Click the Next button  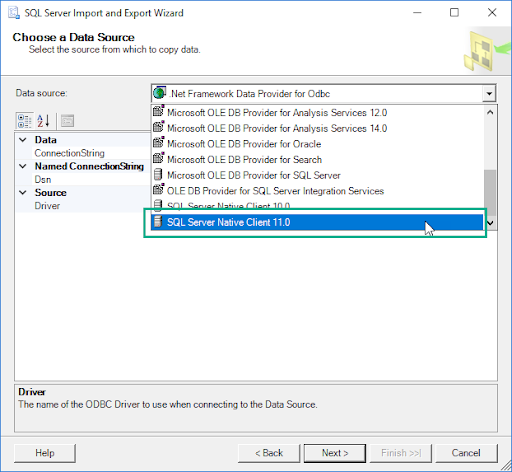pos(335,453)
